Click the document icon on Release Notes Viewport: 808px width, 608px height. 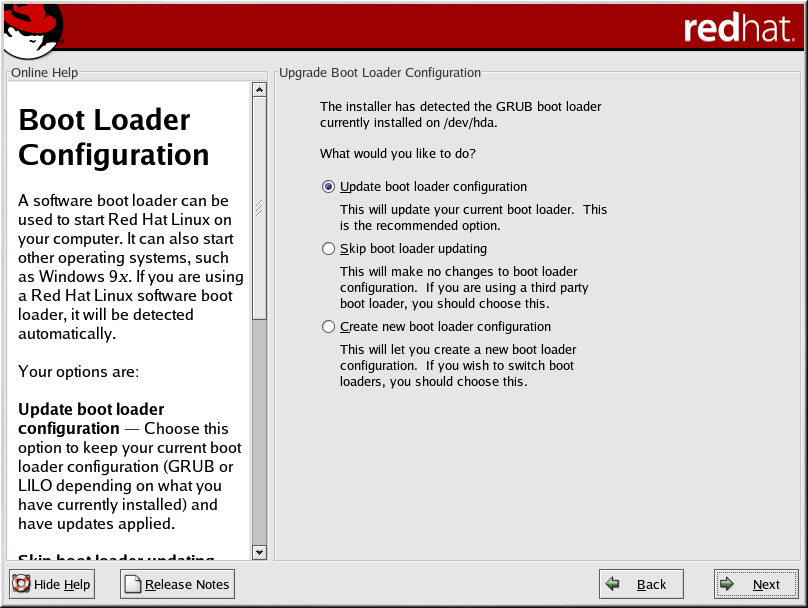pos(133,584)
